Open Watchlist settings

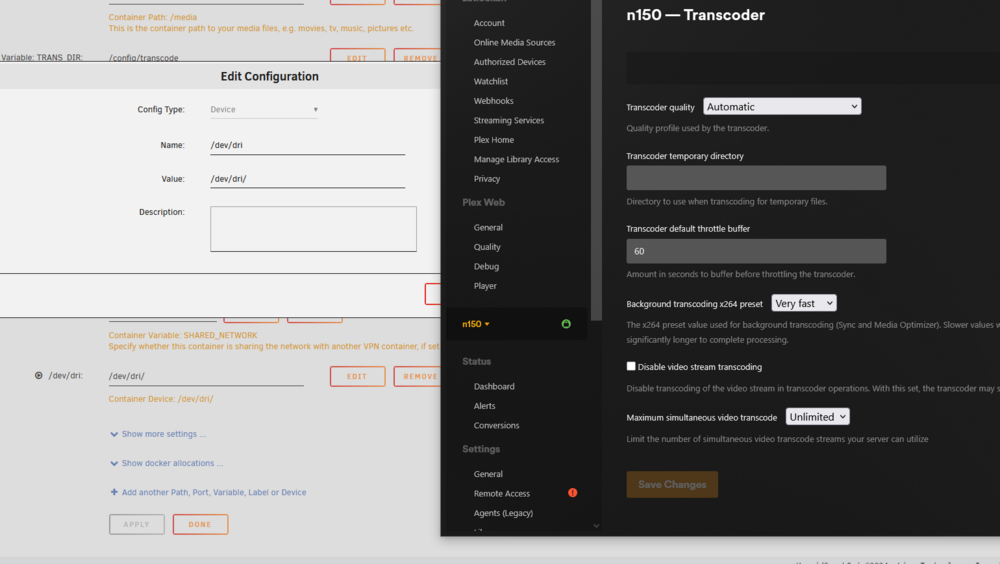coord(490,82)
